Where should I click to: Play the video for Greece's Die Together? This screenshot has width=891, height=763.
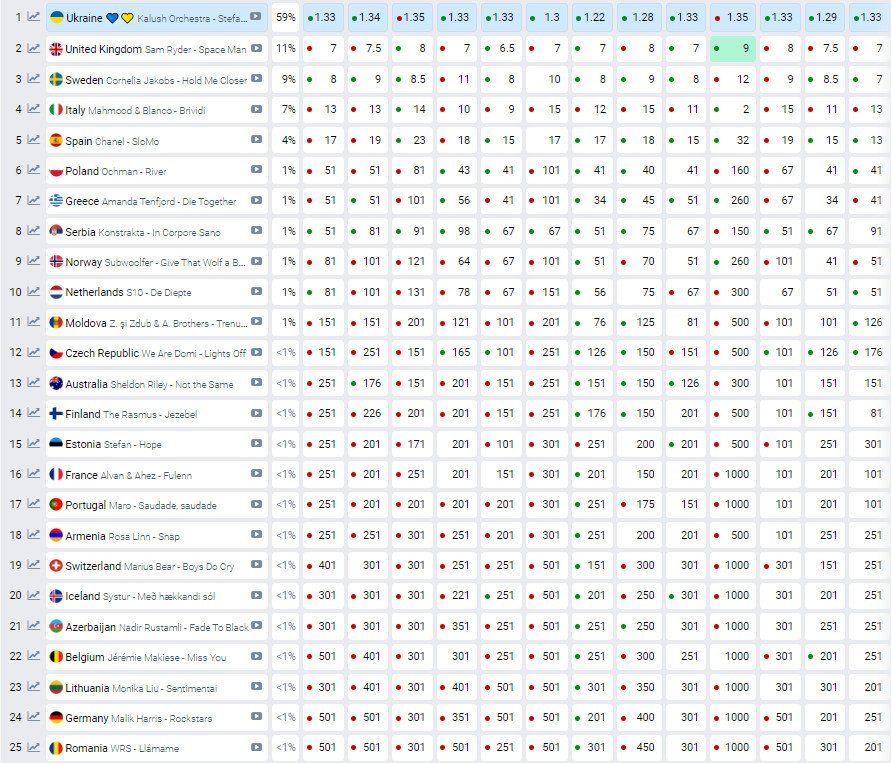coord(256,200)
